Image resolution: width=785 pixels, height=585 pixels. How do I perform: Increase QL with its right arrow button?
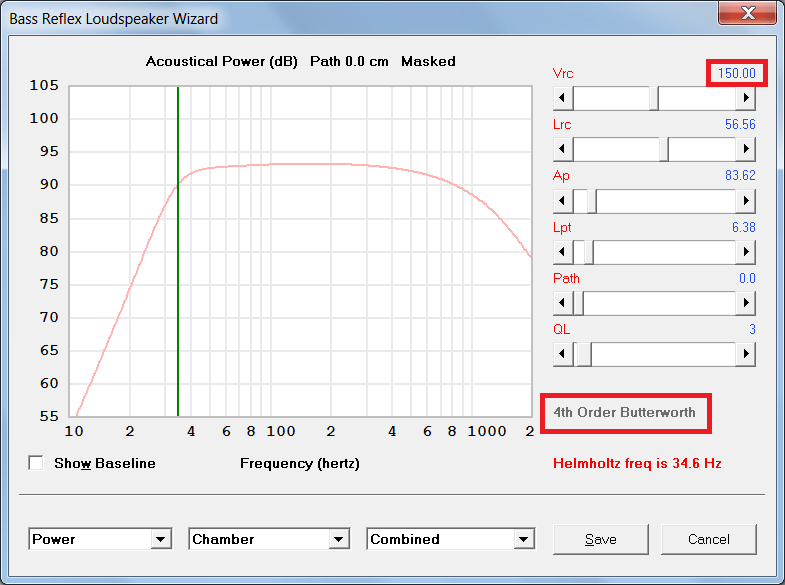(x=746, y=354)
